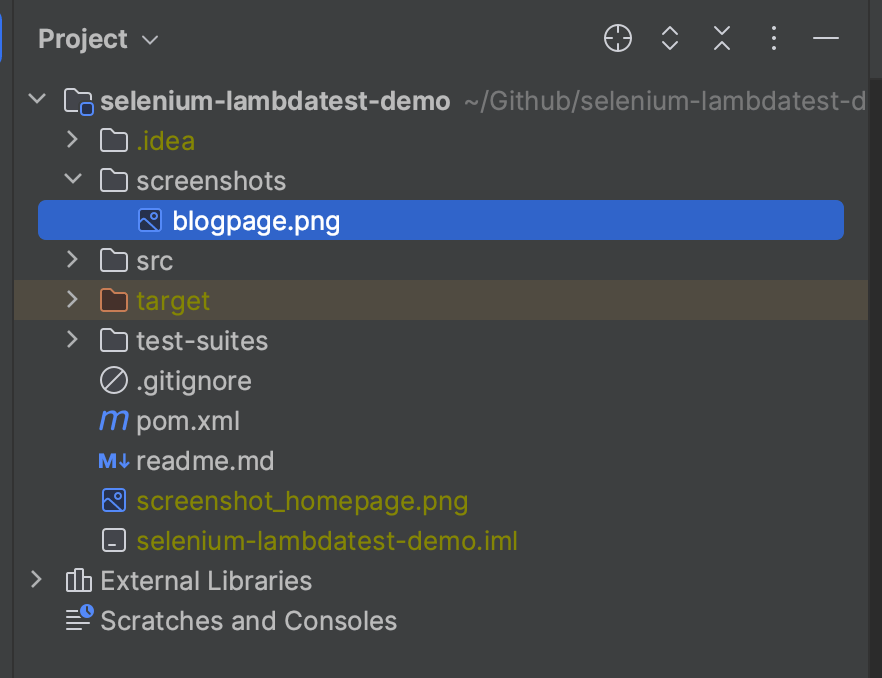Image resolution: width=882 pixels, height=678 pixels.
Task: Select selenium-lambdatest-demo.iml file
Action: [x=327, y=540]
